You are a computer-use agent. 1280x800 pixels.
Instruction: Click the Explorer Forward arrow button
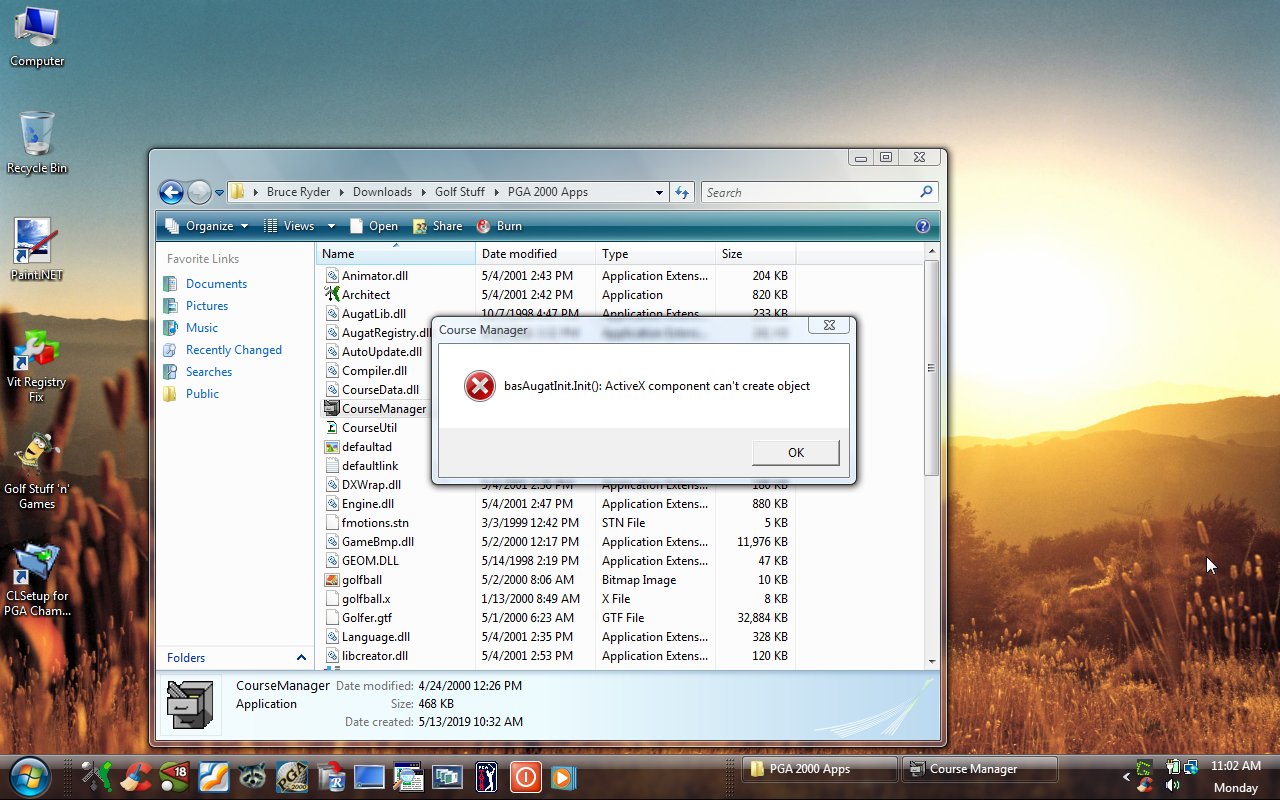(199, 192)
